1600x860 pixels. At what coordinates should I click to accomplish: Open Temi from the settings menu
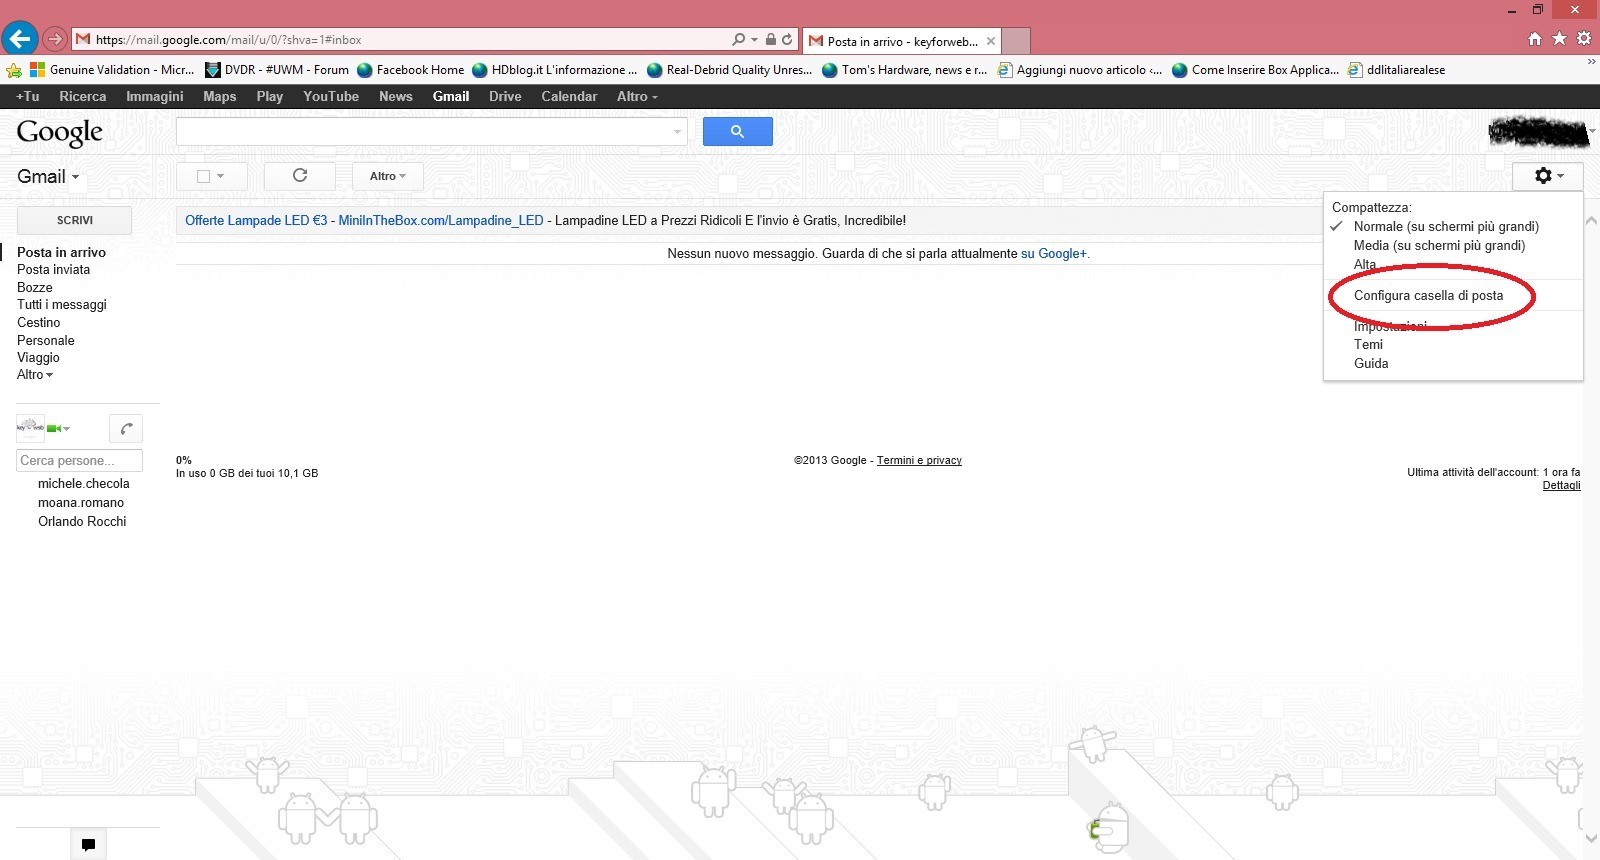click(1368, 345)
